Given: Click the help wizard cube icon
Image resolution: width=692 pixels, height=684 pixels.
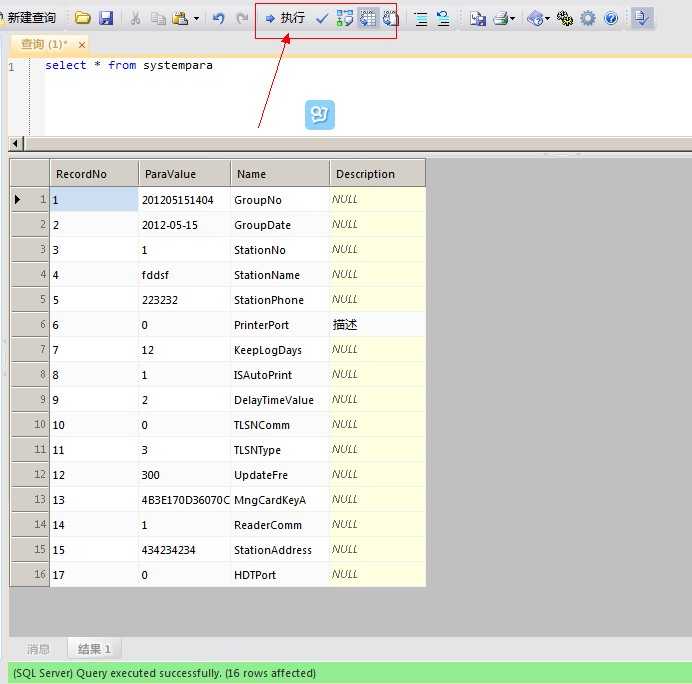Looking at the screenshot, I should (x=535, y=19).
